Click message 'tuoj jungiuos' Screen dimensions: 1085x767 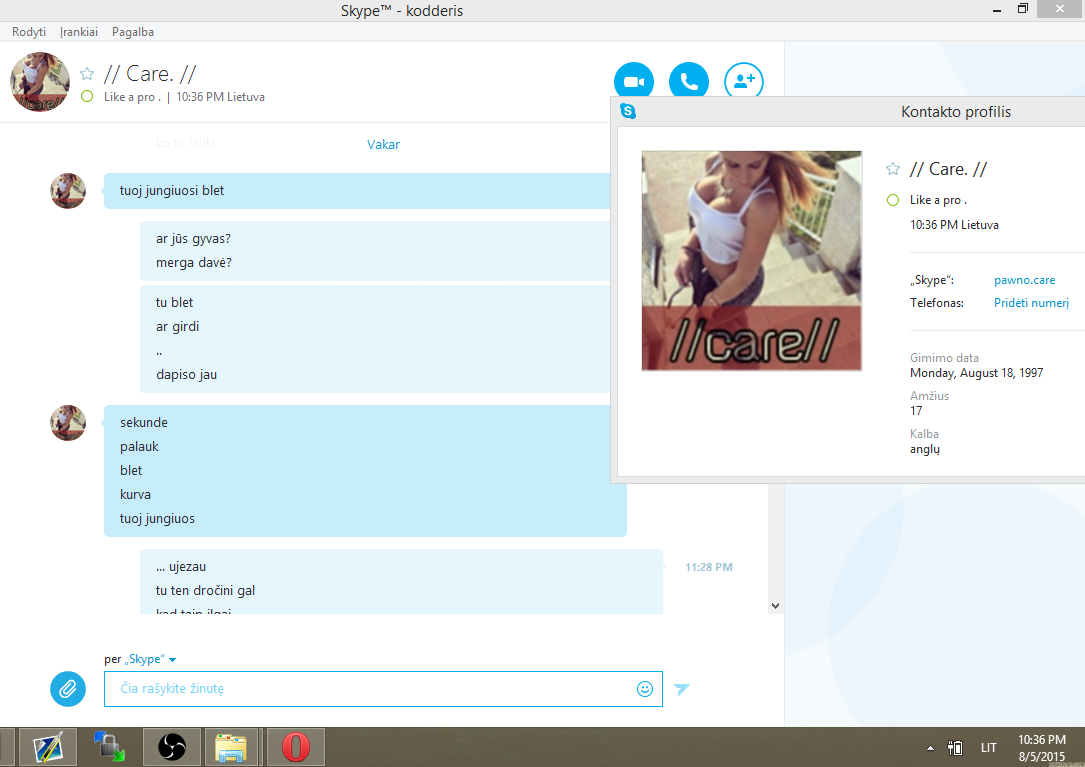pos(157,518)
